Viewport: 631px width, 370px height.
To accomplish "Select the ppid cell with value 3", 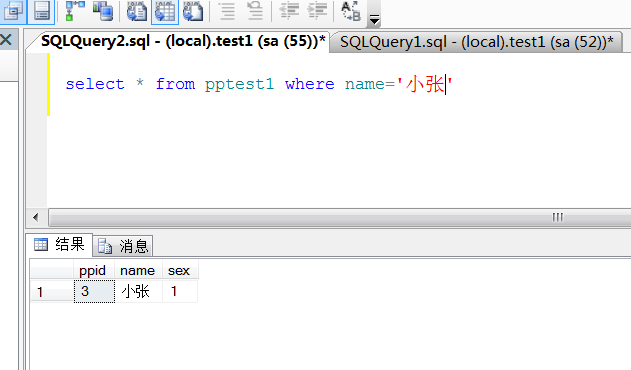I will 94,291.
